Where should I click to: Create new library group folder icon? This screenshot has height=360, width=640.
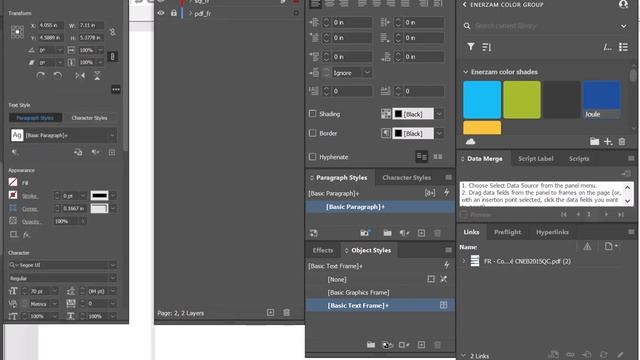[x=594, y=142]
